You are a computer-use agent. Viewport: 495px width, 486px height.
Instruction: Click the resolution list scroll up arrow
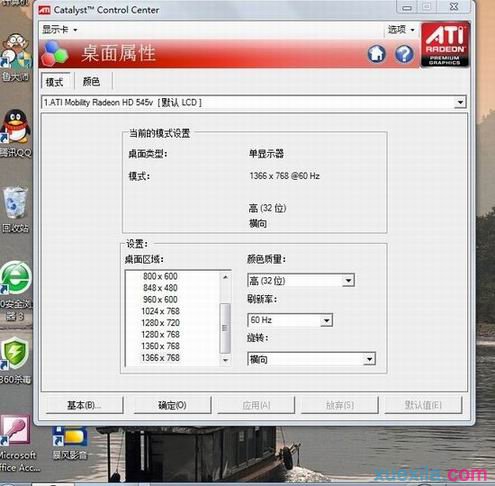coord(225,277)
